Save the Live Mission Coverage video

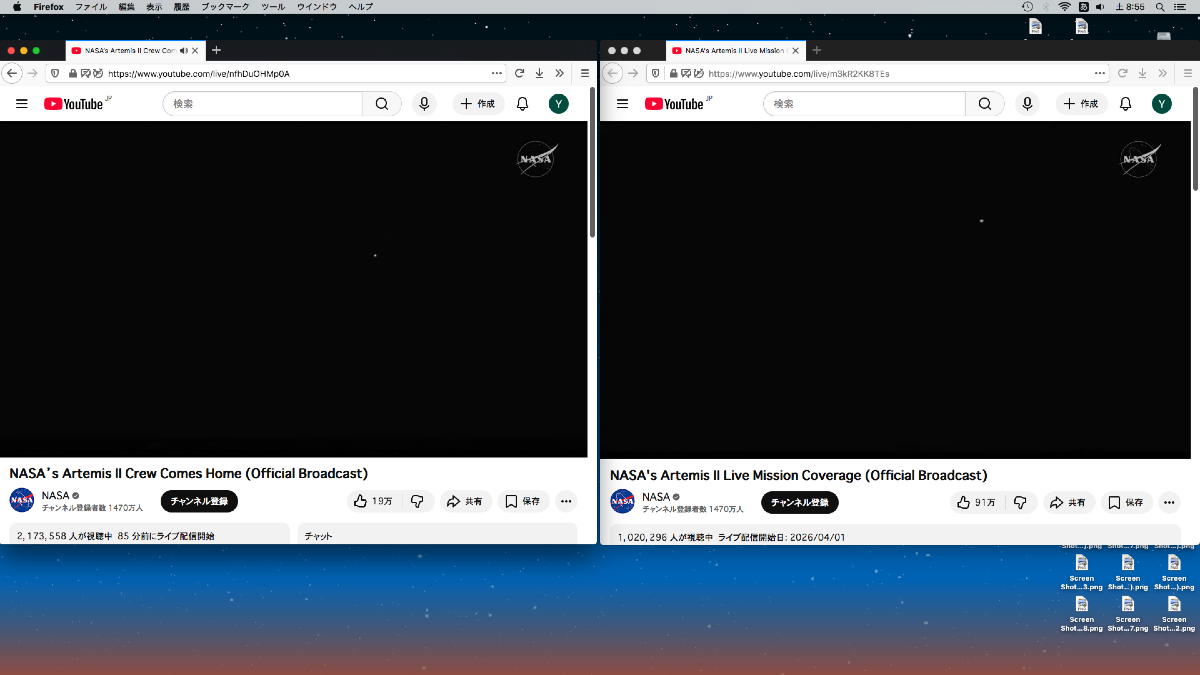[x=1126, y=502]
